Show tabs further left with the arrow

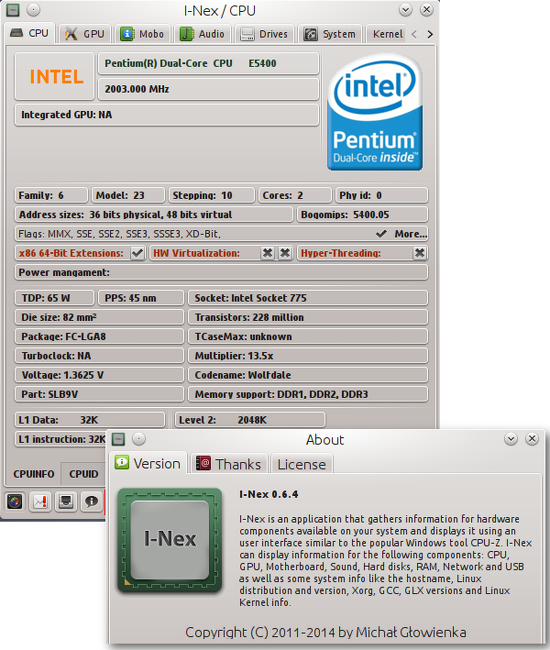pos(414,34)
